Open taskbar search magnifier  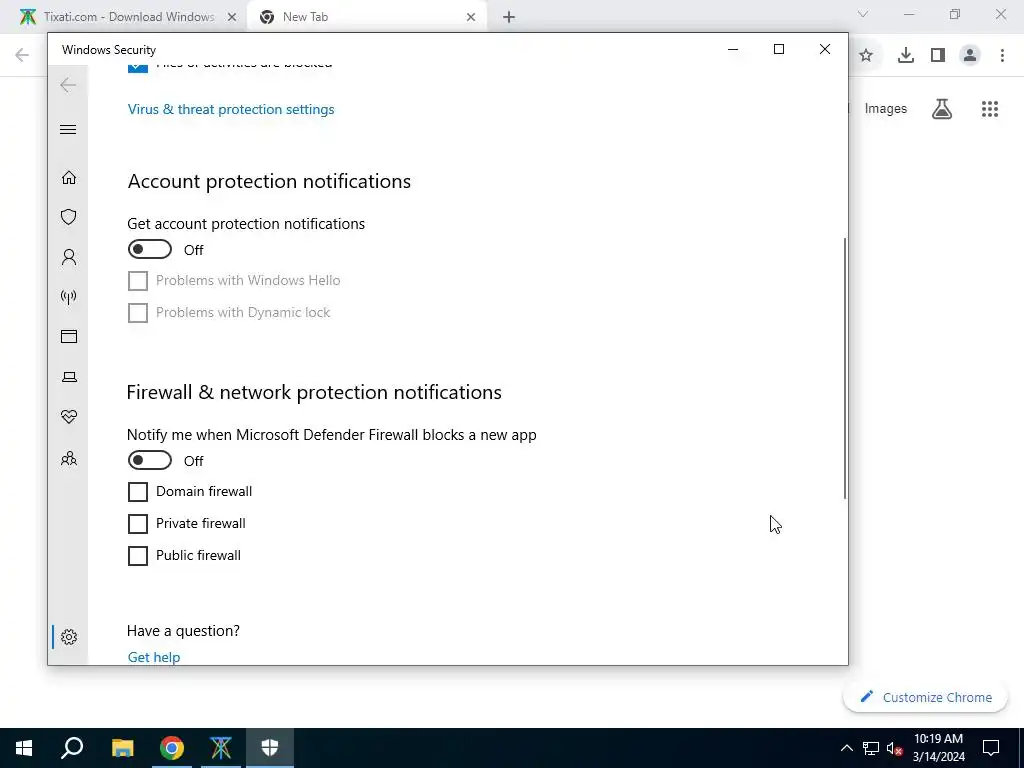click(72, 748)
